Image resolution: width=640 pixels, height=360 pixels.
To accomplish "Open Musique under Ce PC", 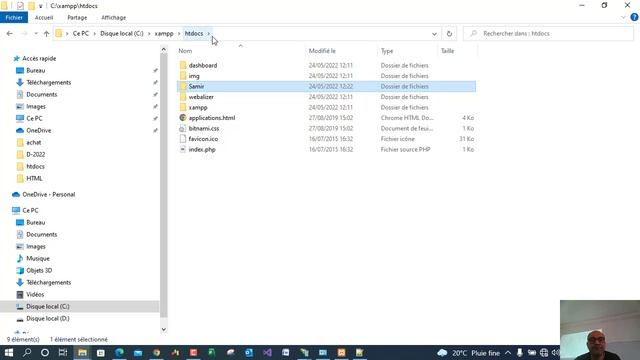I will [38, 258].
